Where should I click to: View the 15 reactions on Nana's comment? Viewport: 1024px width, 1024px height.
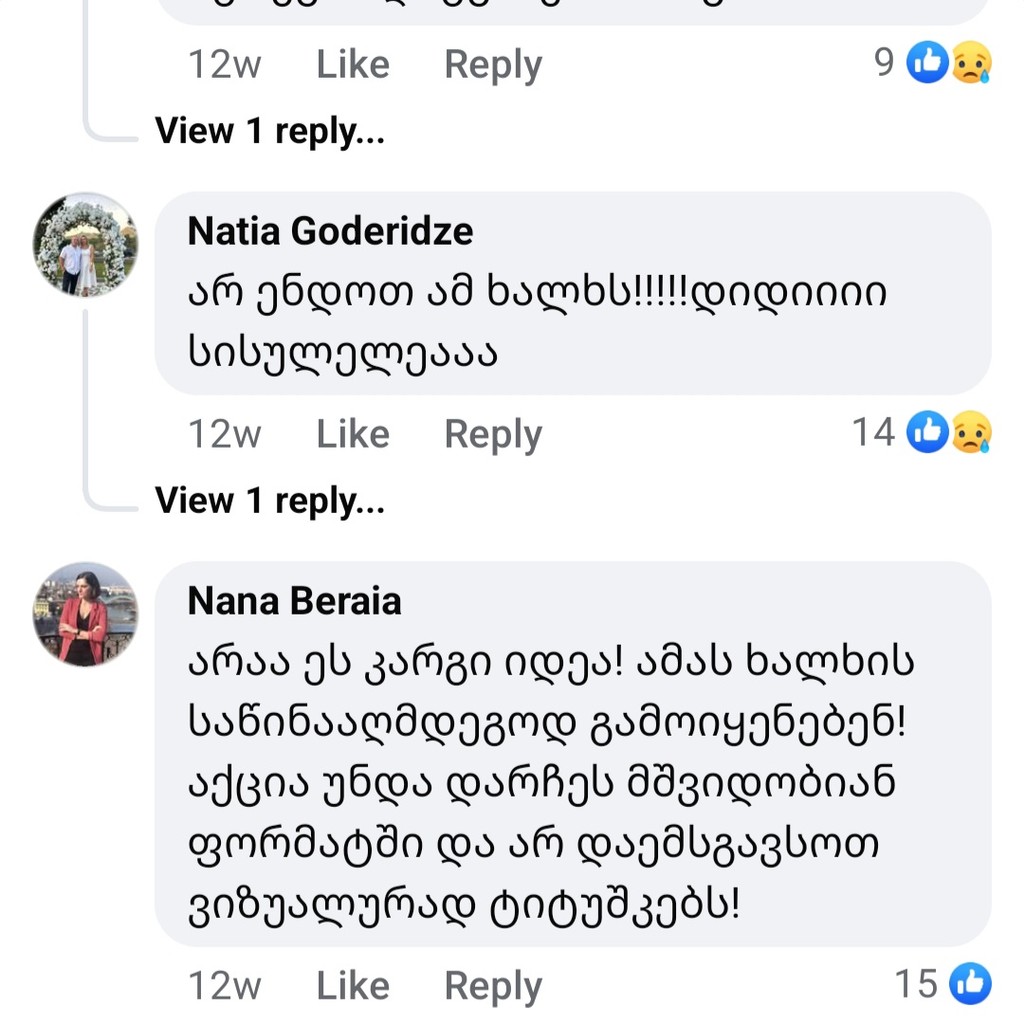[x=916, y=984]
